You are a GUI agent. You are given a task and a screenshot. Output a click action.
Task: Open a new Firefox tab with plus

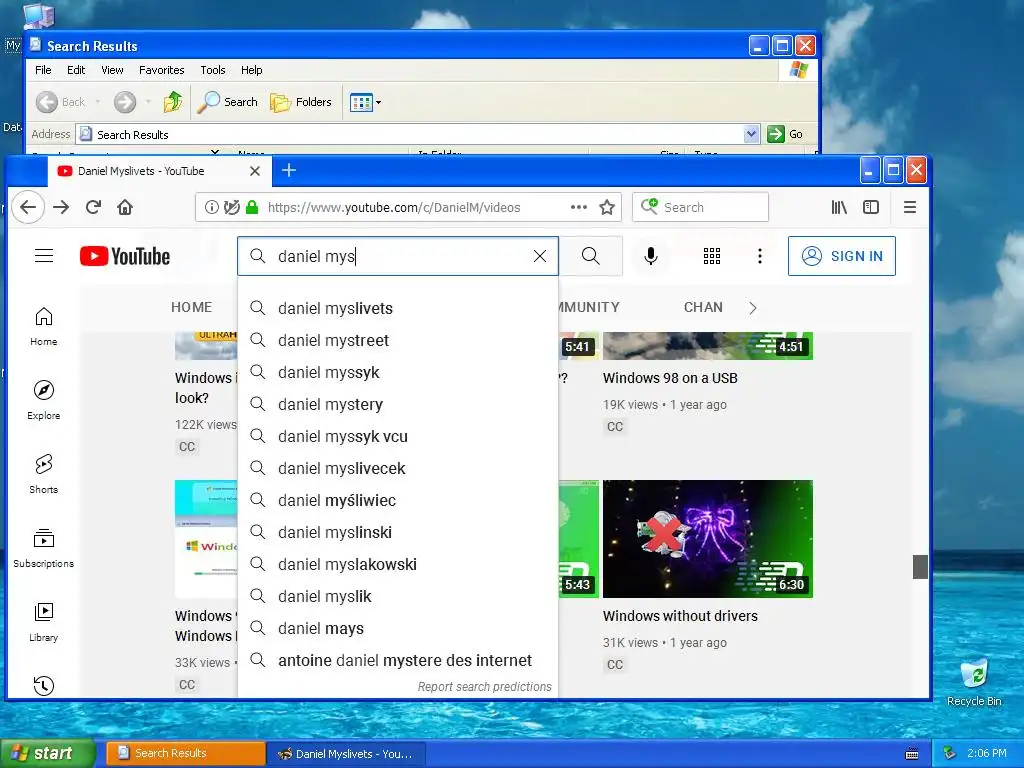coord(289,170)
